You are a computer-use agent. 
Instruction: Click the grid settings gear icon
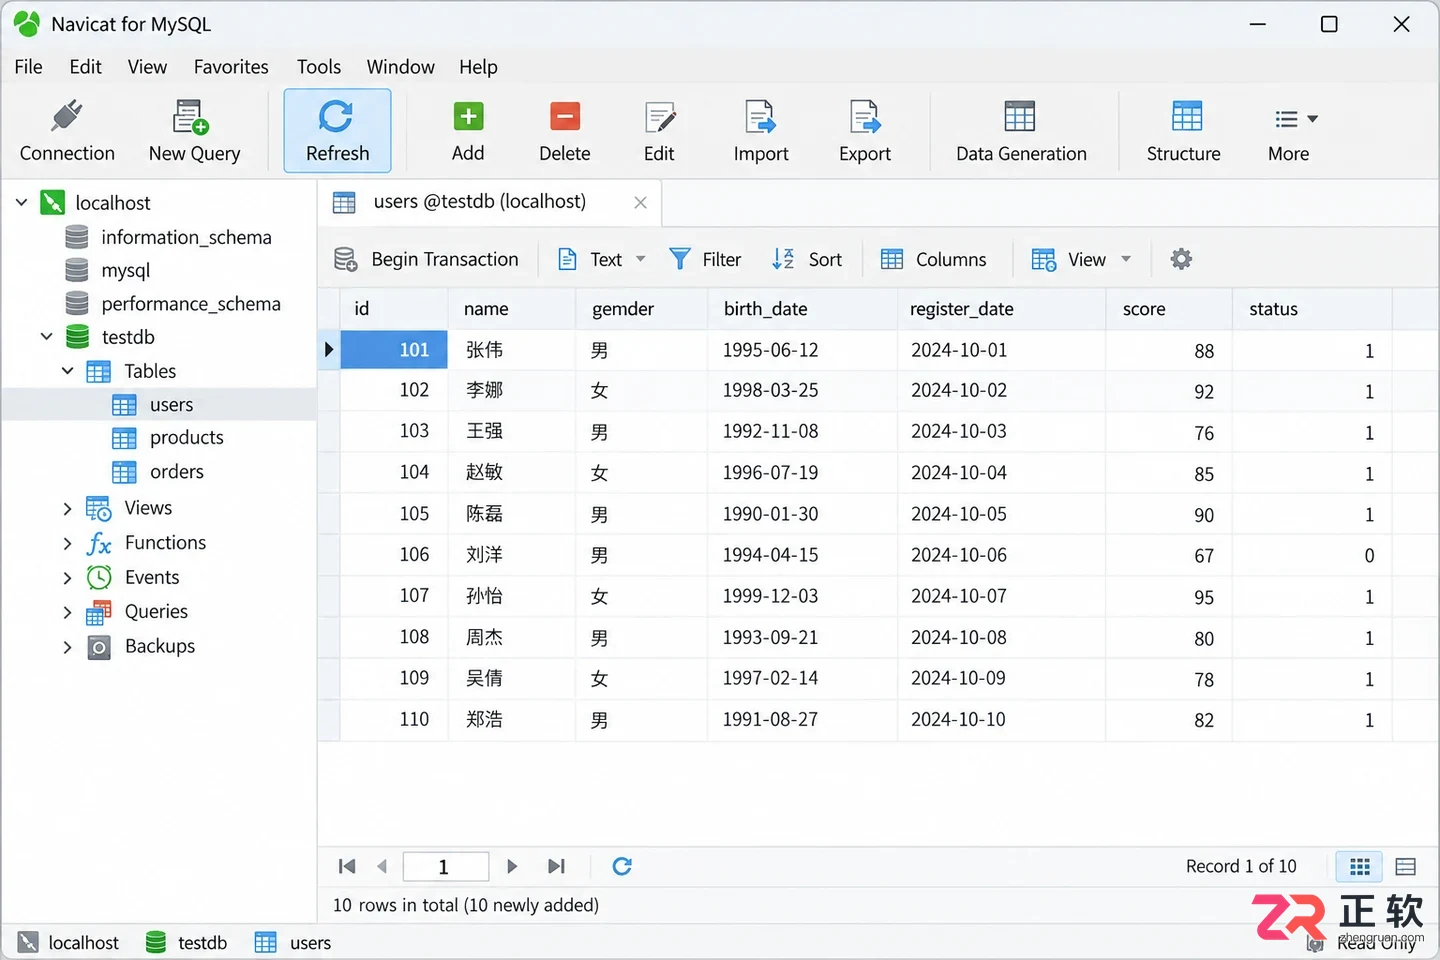click(1181, 259)
